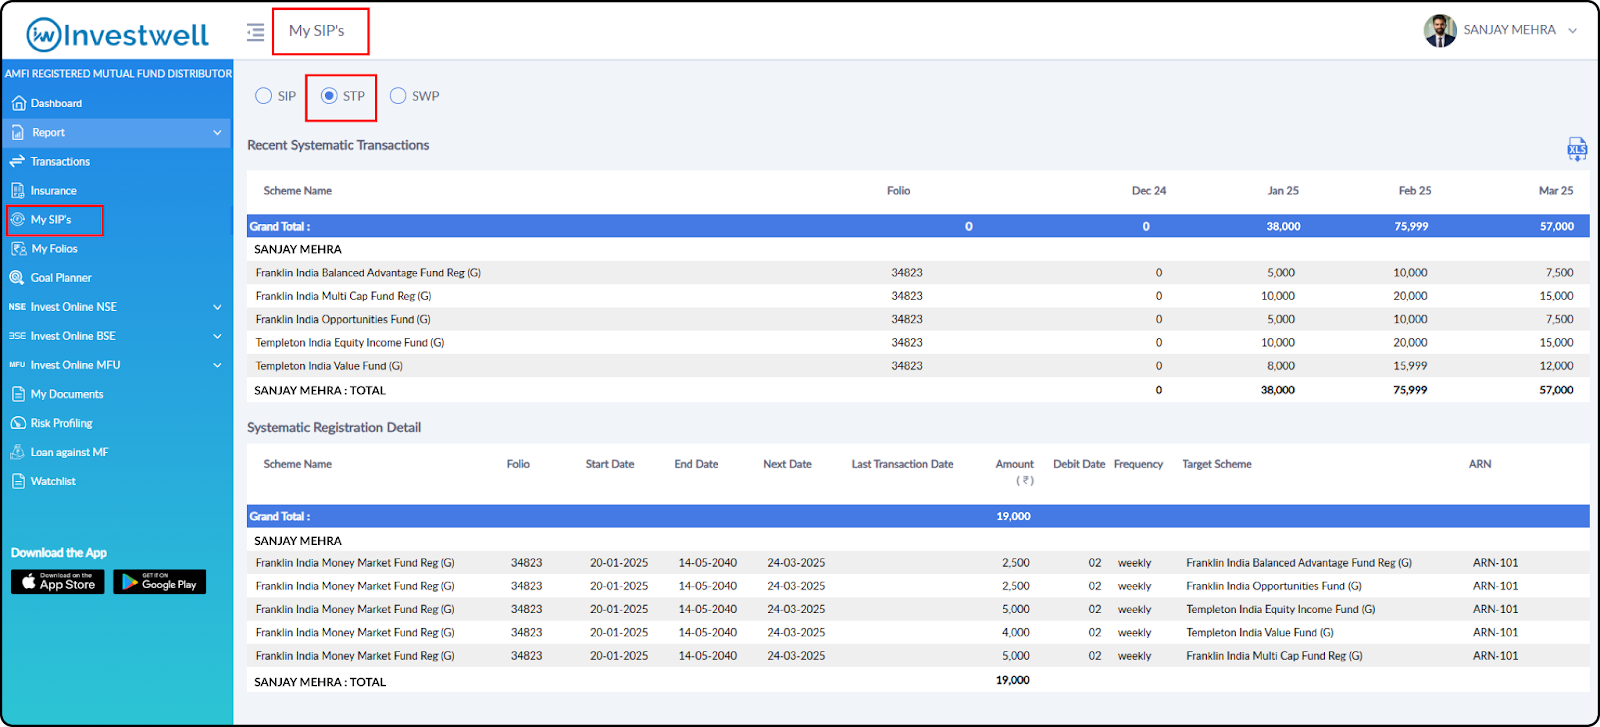Image resolution: width=1600 pixels, height=727 pixels.
Task: Sort by Start Date column header
Action: point(610,464)
